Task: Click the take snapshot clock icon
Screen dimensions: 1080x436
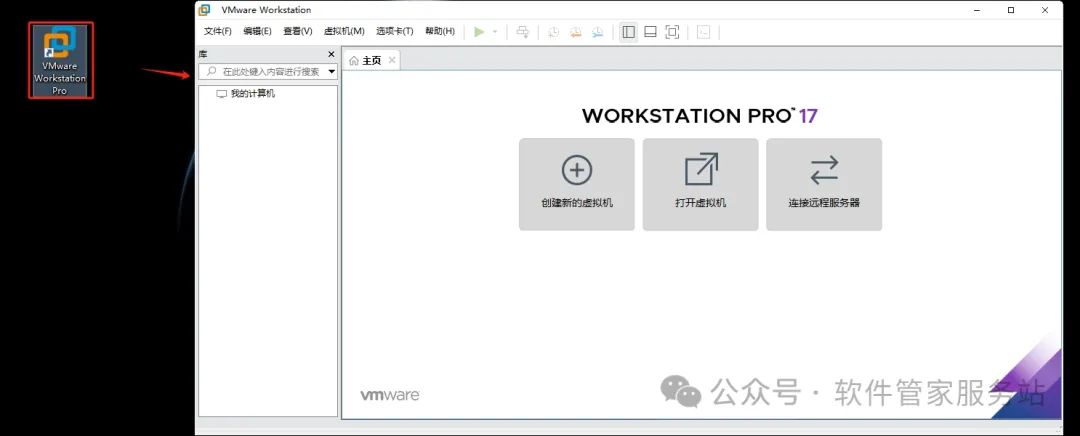Action: click(x=553, y=32)
